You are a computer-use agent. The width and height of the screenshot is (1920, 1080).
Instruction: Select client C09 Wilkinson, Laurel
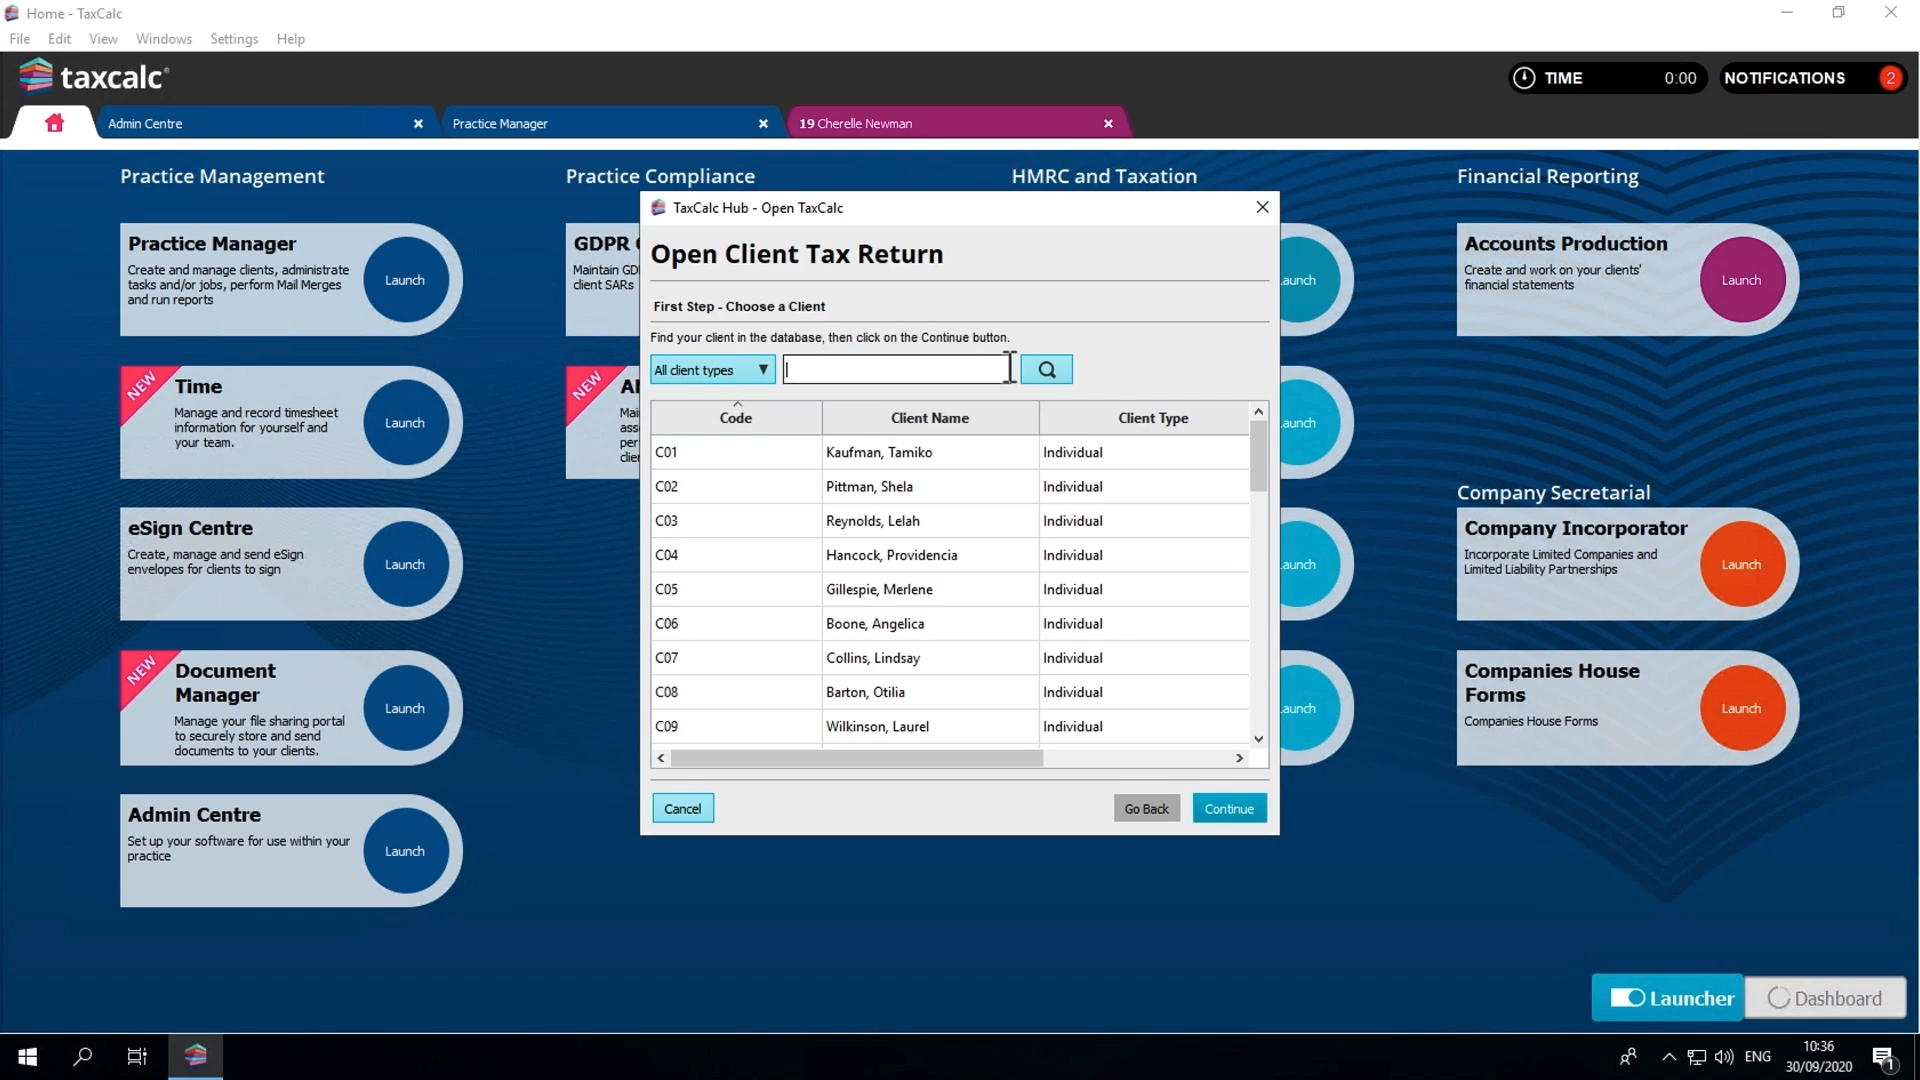click(950, 727)
